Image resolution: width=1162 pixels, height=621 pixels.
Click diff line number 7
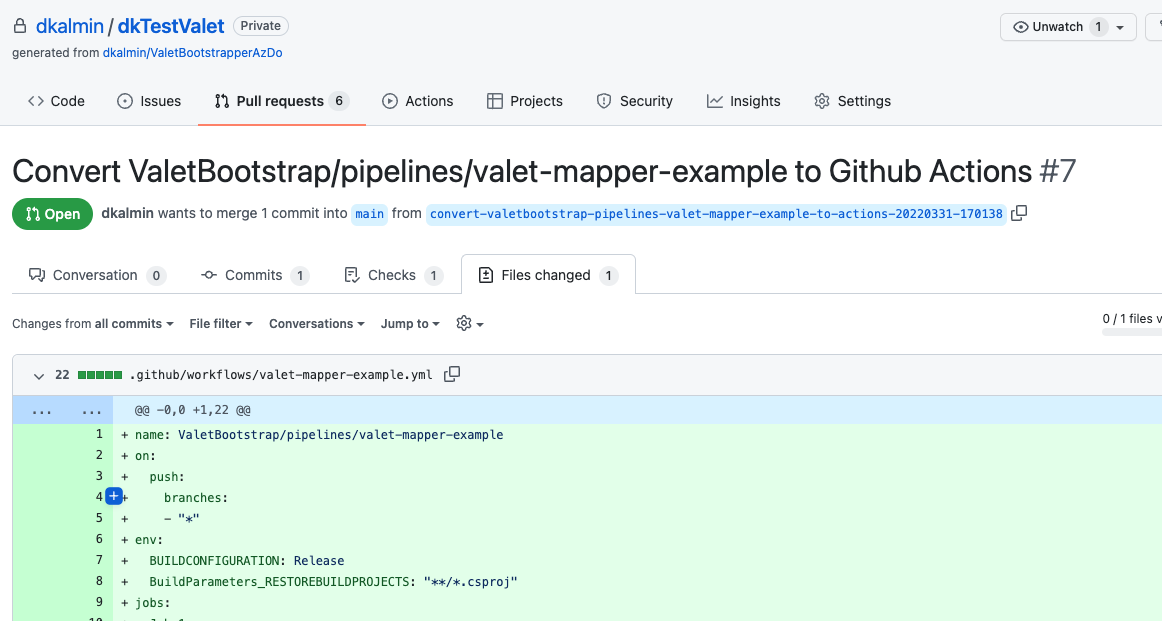pyautogui.click(x=99, y=560)
